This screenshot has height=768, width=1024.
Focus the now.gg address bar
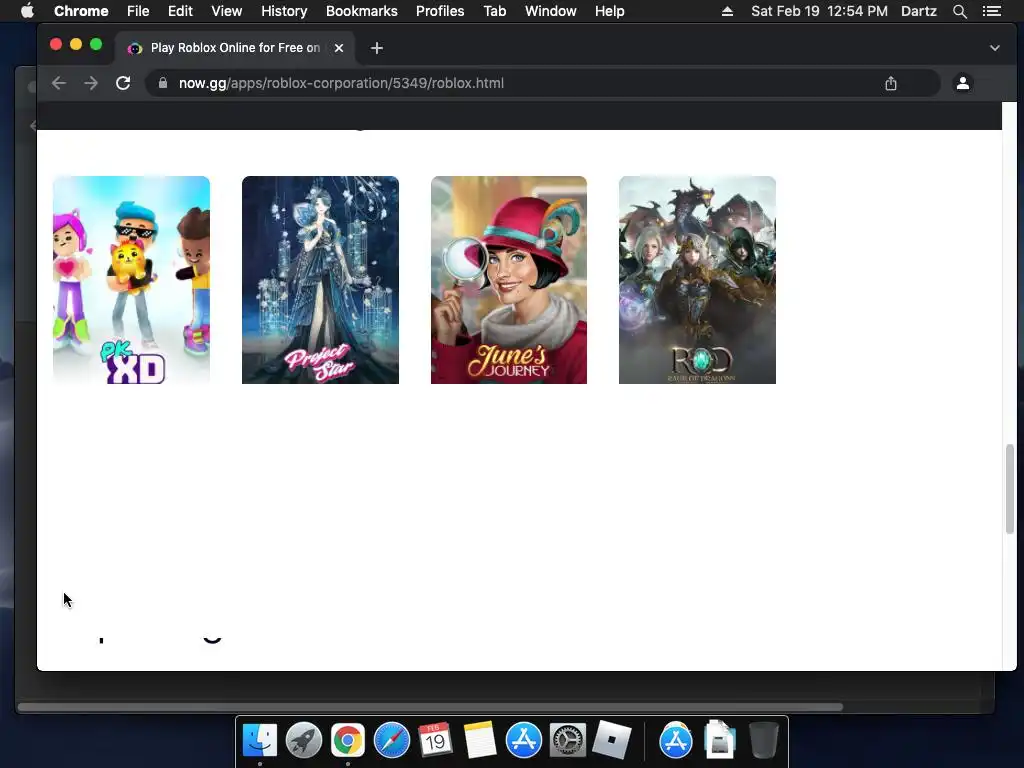[542, 83]
